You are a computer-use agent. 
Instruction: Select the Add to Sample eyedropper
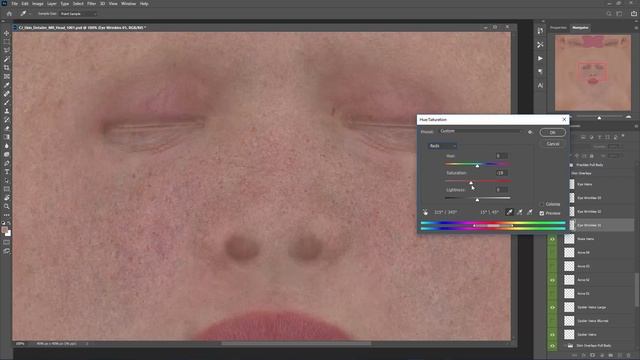[x=519, y=212]
